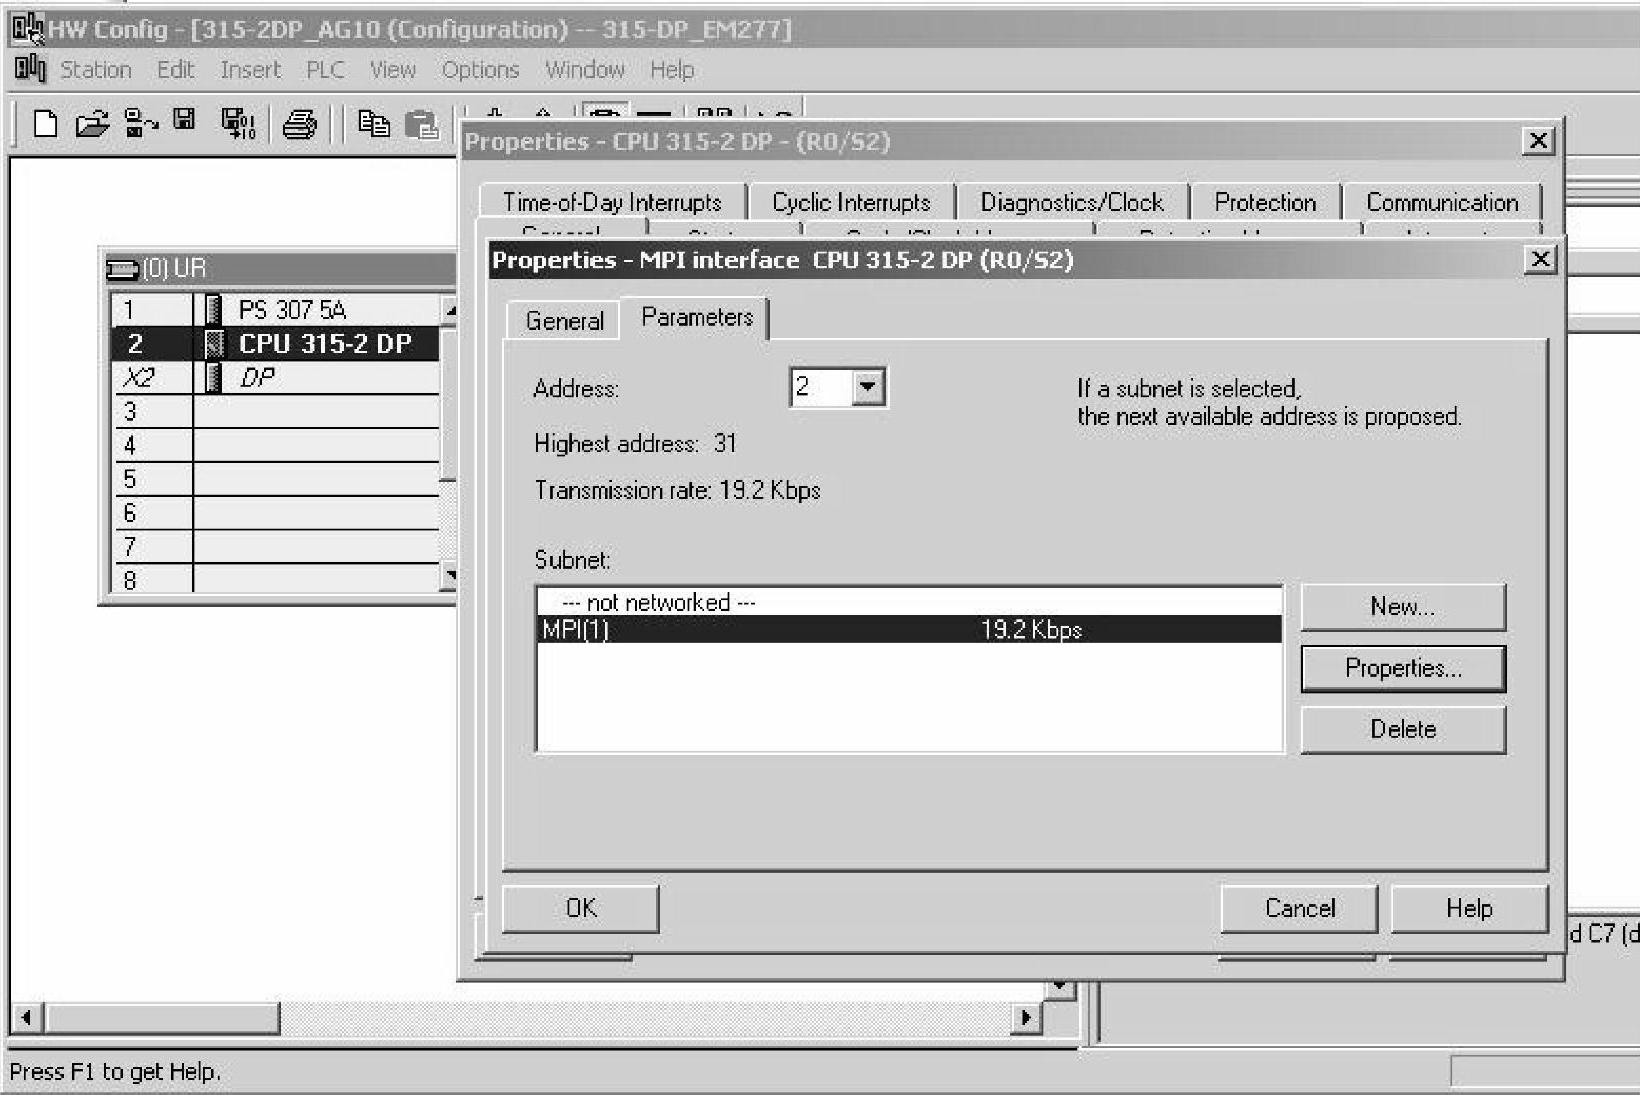
Task: Select rack slot 2 CPU 315-2 DP
Action: [x=276, y=344]
